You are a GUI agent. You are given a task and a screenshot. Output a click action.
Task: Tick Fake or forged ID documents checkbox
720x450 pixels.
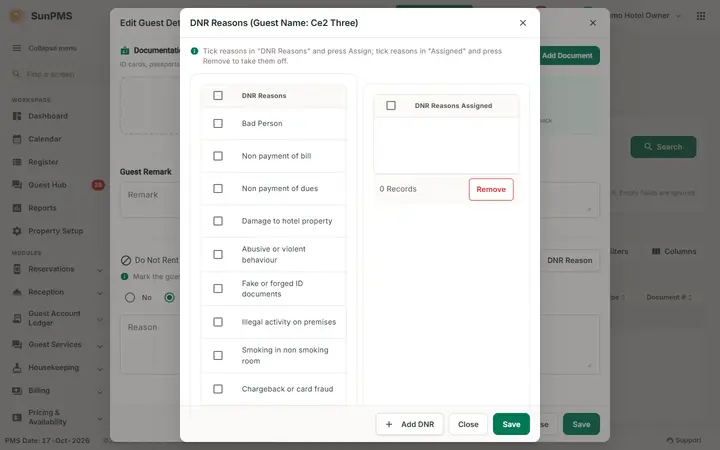tap(218, 288)
